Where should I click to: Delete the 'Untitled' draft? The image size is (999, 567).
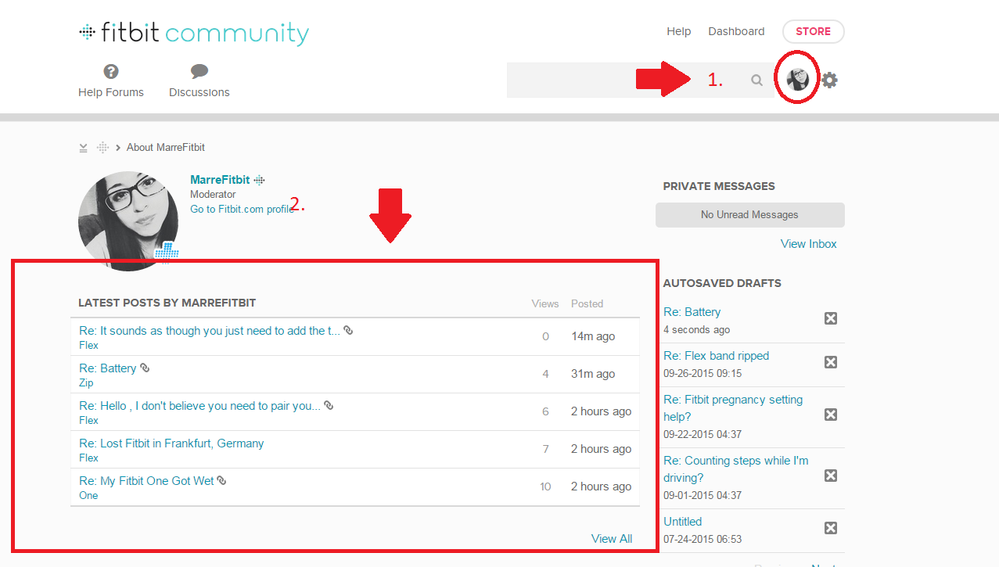coord(830,528)
